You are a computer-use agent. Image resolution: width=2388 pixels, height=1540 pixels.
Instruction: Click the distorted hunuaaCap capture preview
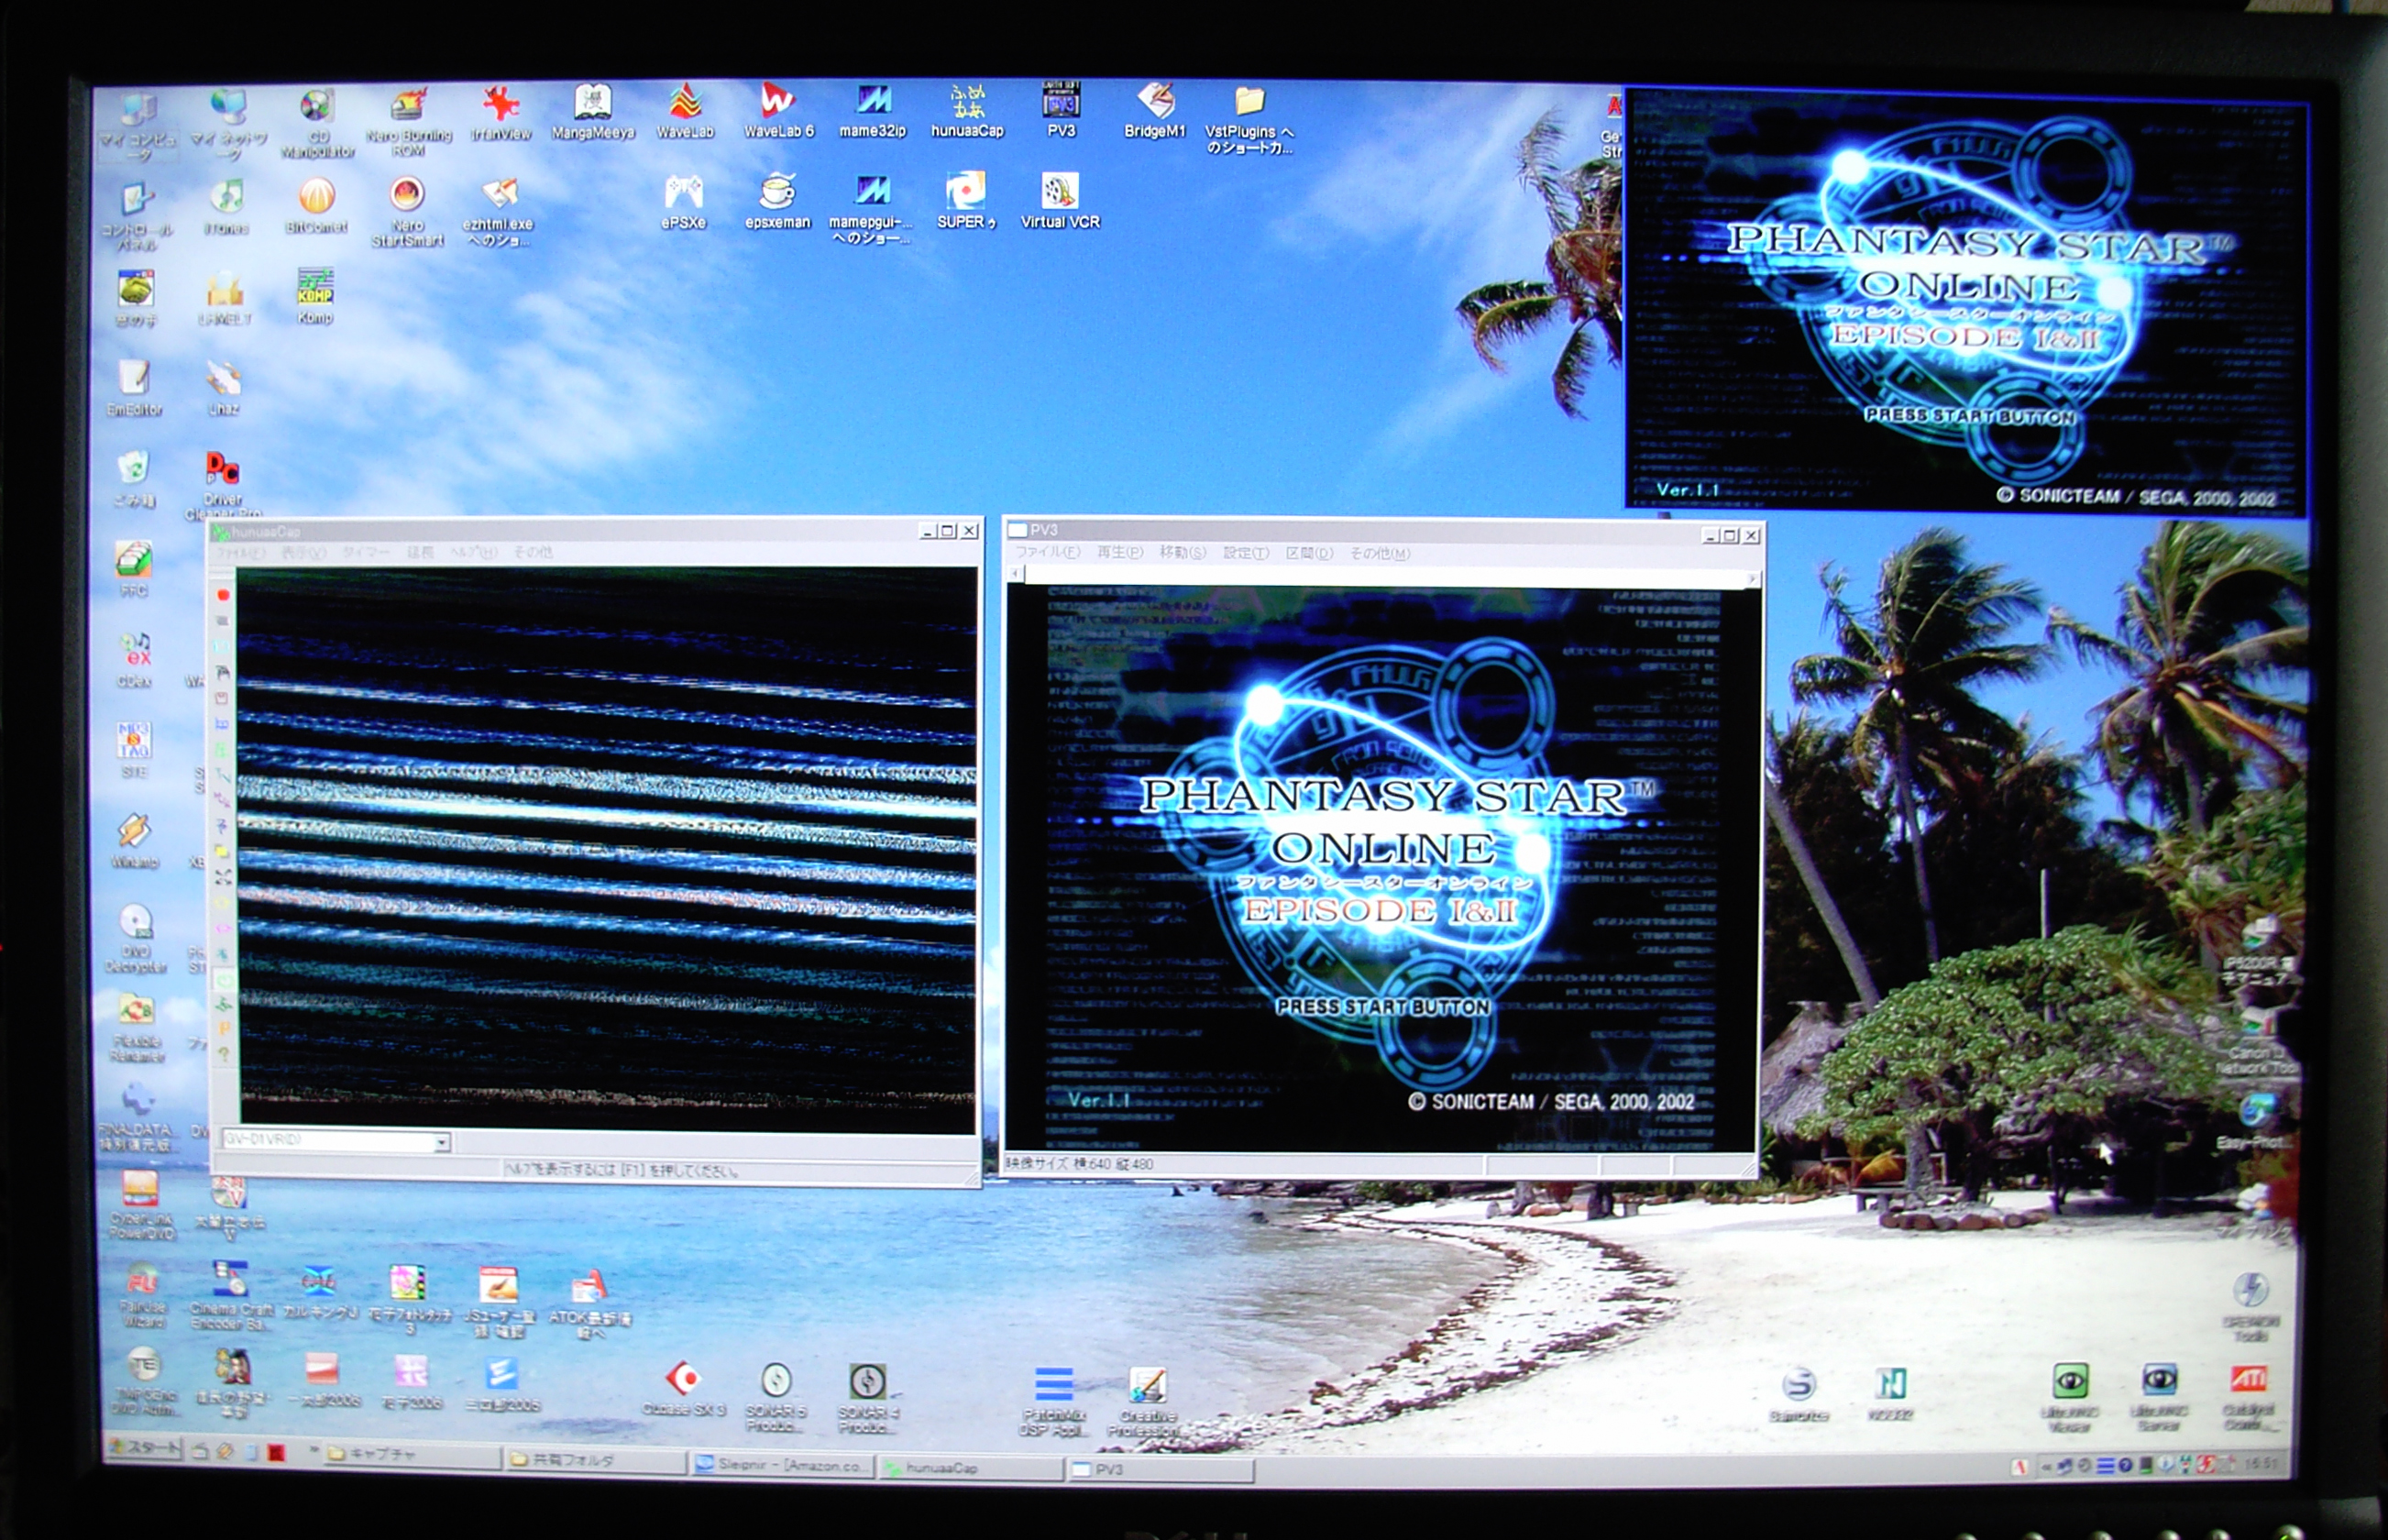[x=607, y=848]
